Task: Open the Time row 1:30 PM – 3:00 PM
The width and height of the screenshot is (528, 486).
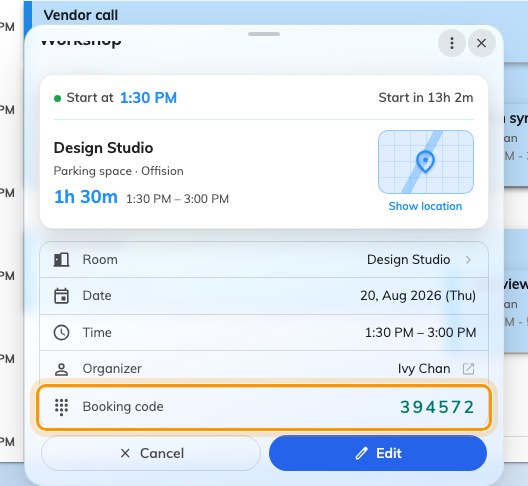Action: click(x=264, y=332)
